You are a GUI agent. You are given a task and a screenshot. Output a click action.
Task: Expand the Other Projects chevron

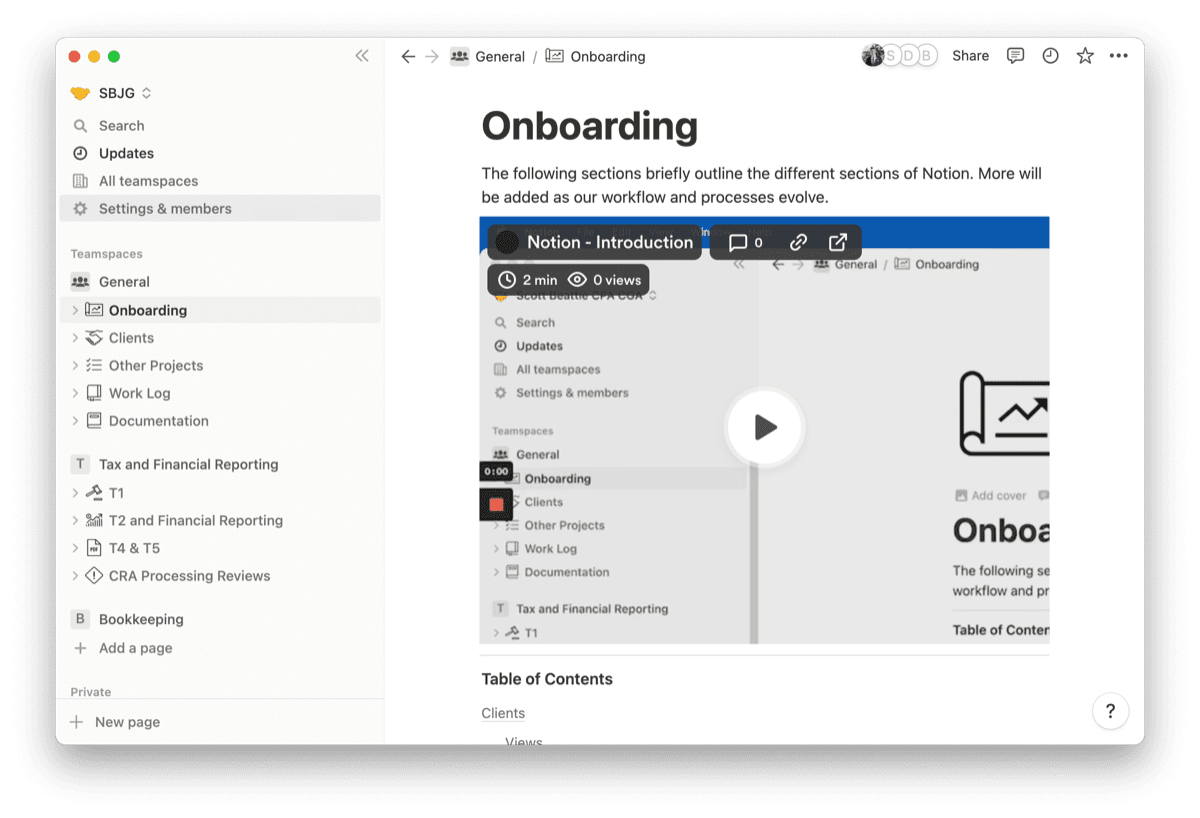point(75,365)
